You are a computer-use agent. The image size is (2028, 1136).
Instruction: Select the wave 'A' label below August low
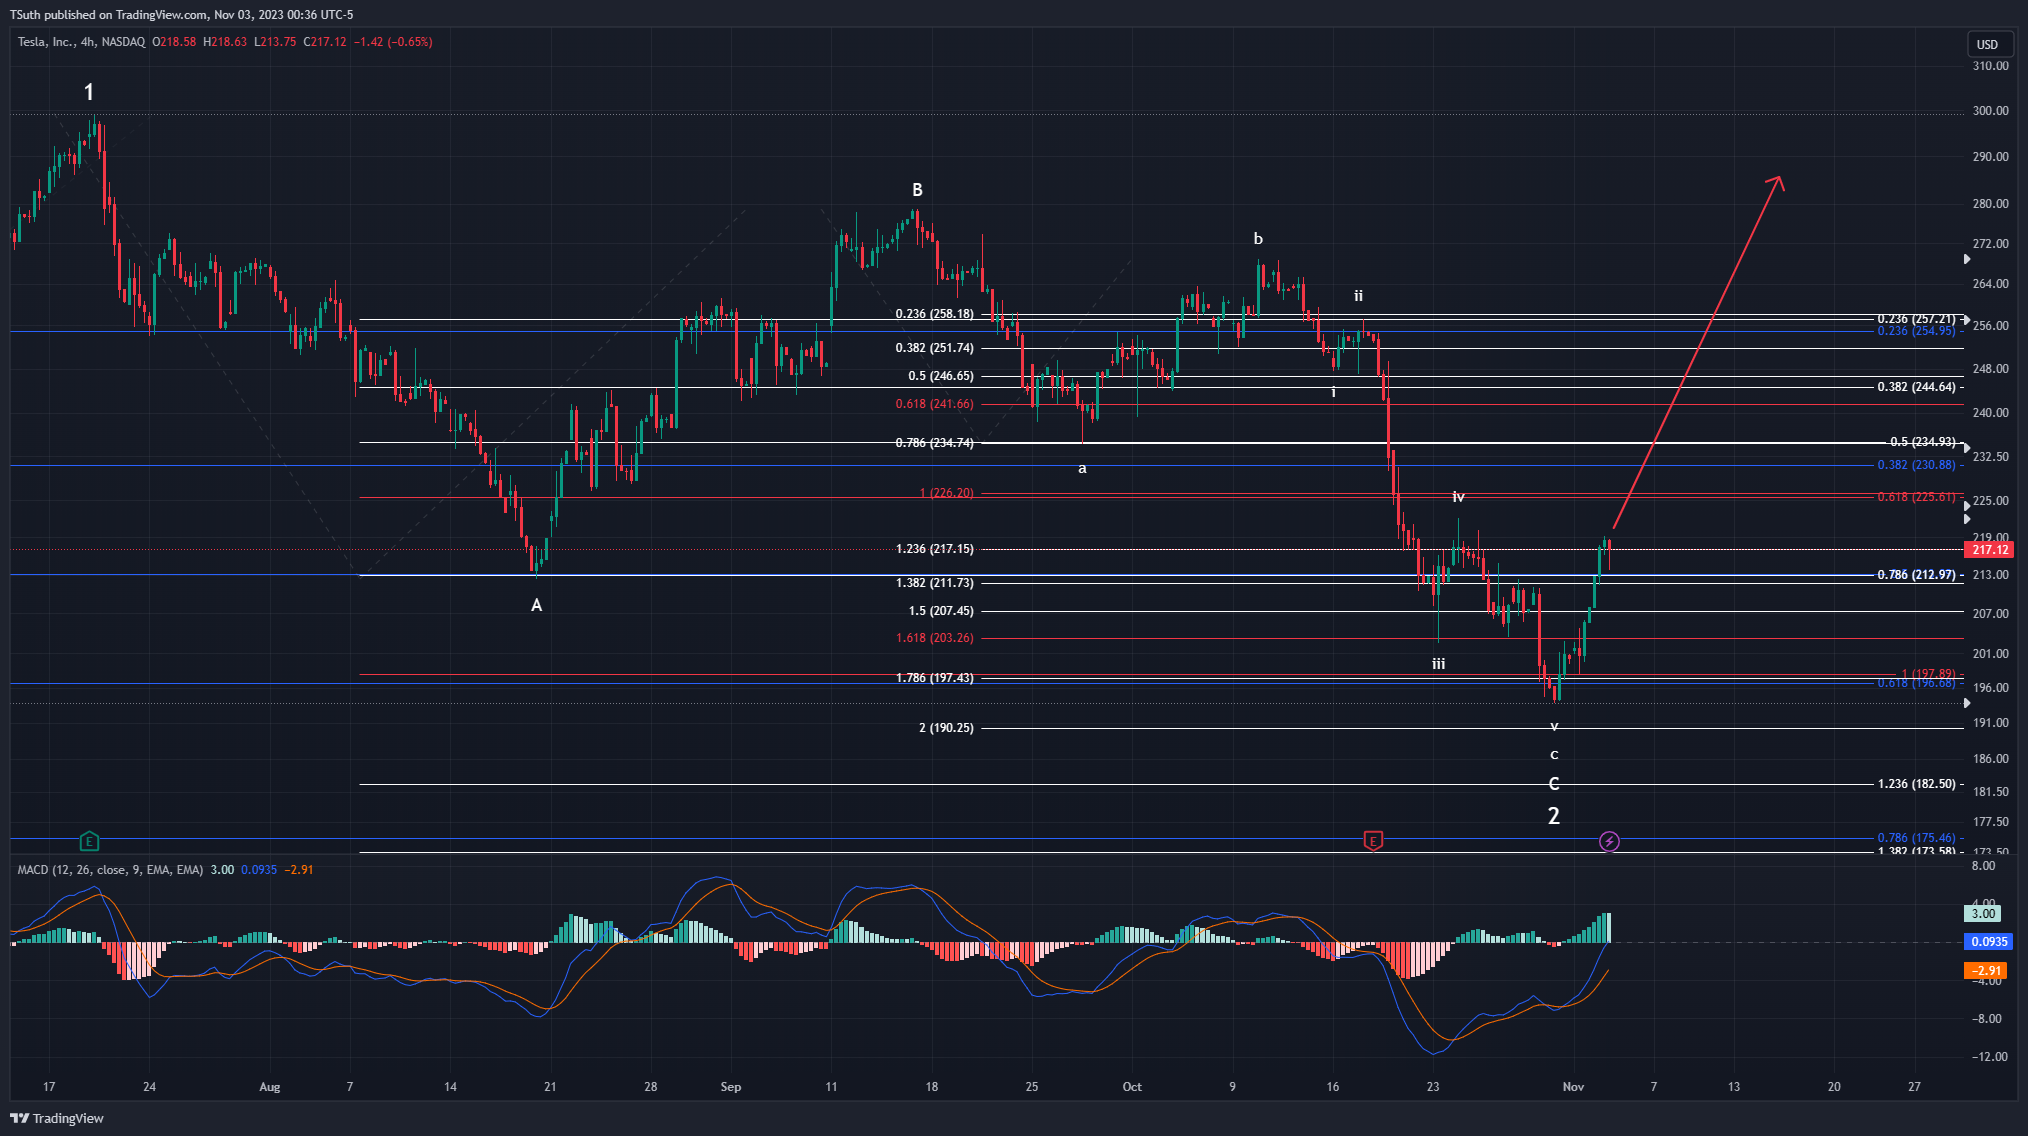pyautogui.click(x=537, y=605)
